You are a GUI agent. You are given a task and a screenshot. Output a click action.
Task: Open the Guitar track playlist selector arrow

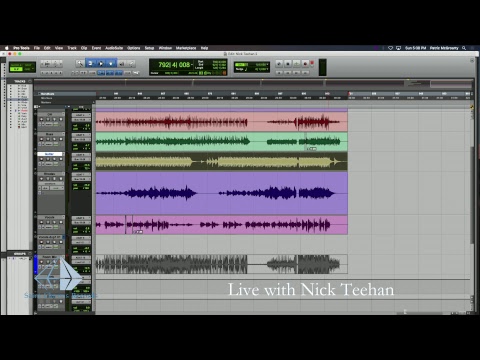[63, 154]
